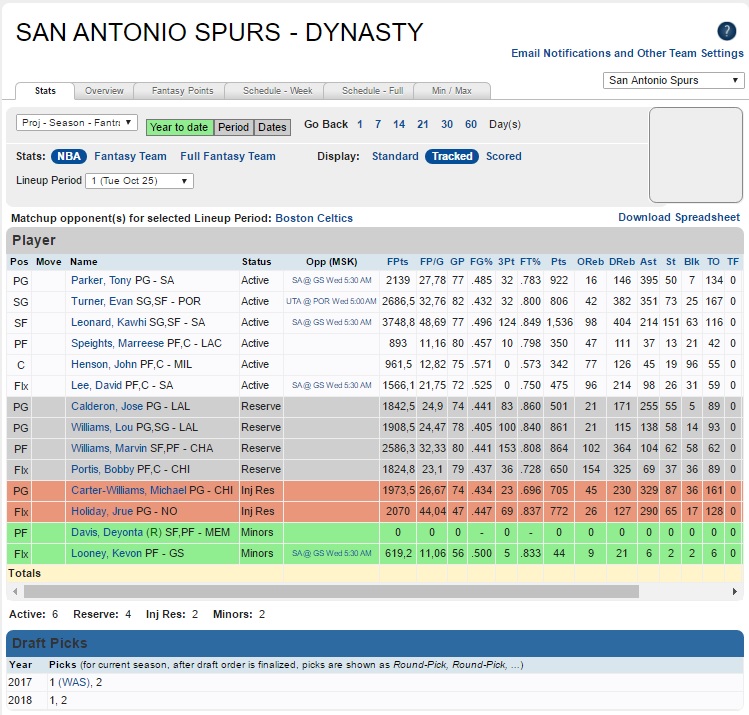Open the Min / Max tab
The height and width of the screenshot is (715, 749).
click(452, 91)
